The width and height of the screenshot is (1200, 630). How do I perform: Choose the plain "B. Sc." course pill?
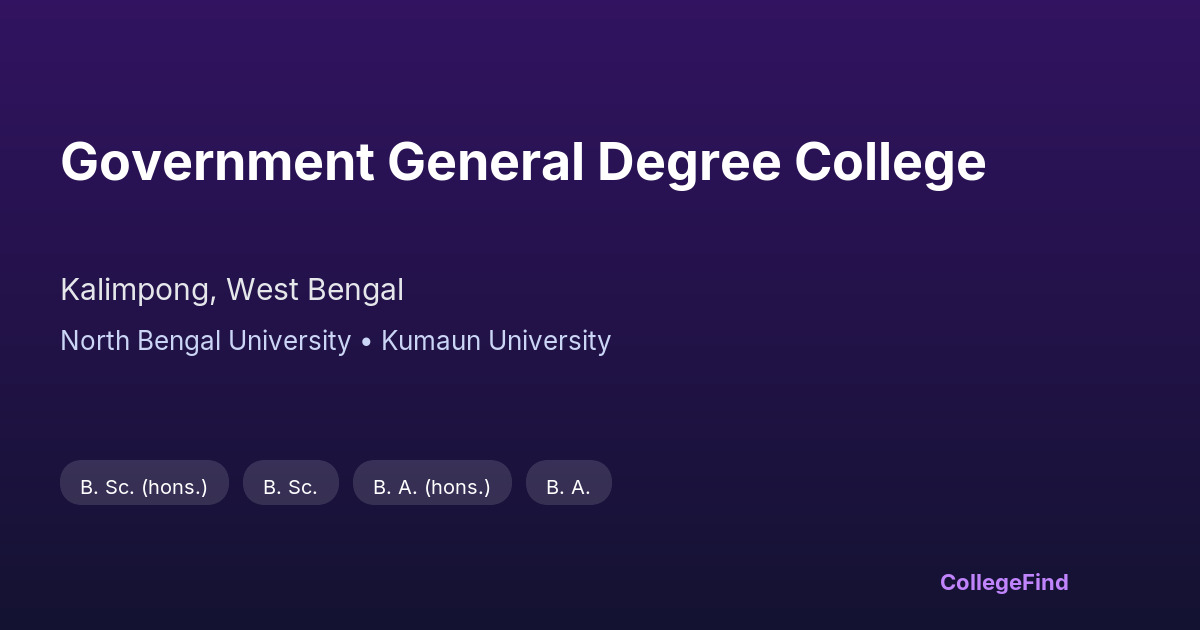(x=290, y=487)
